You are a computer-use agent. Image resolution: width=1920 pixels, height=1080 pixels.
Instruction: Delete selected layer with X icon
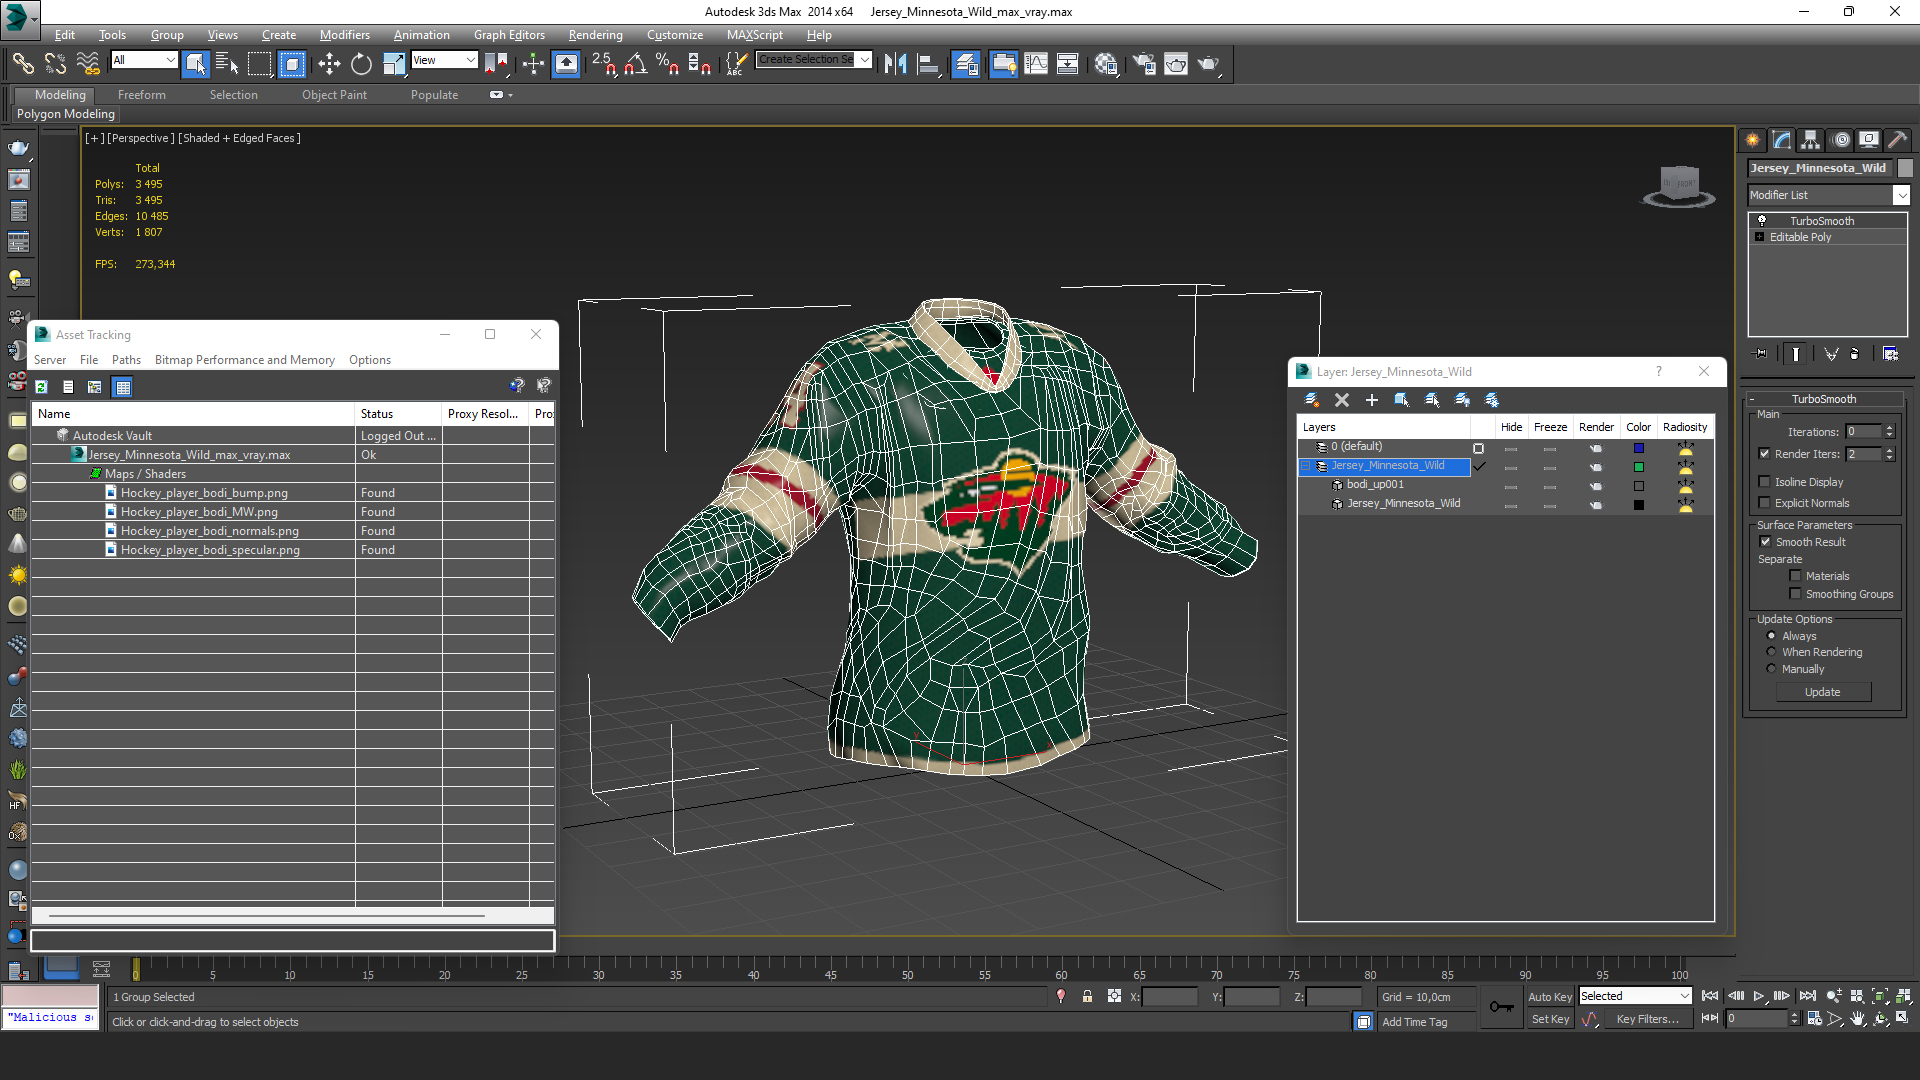1342,400
